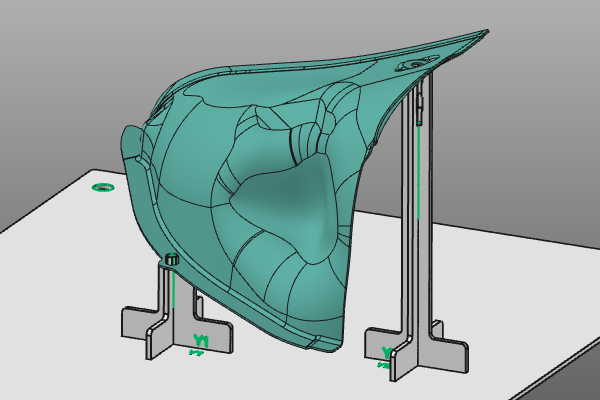The image size is (600, 400).
Task: Click the green hole marker on base plate
Action: point(101,187)
